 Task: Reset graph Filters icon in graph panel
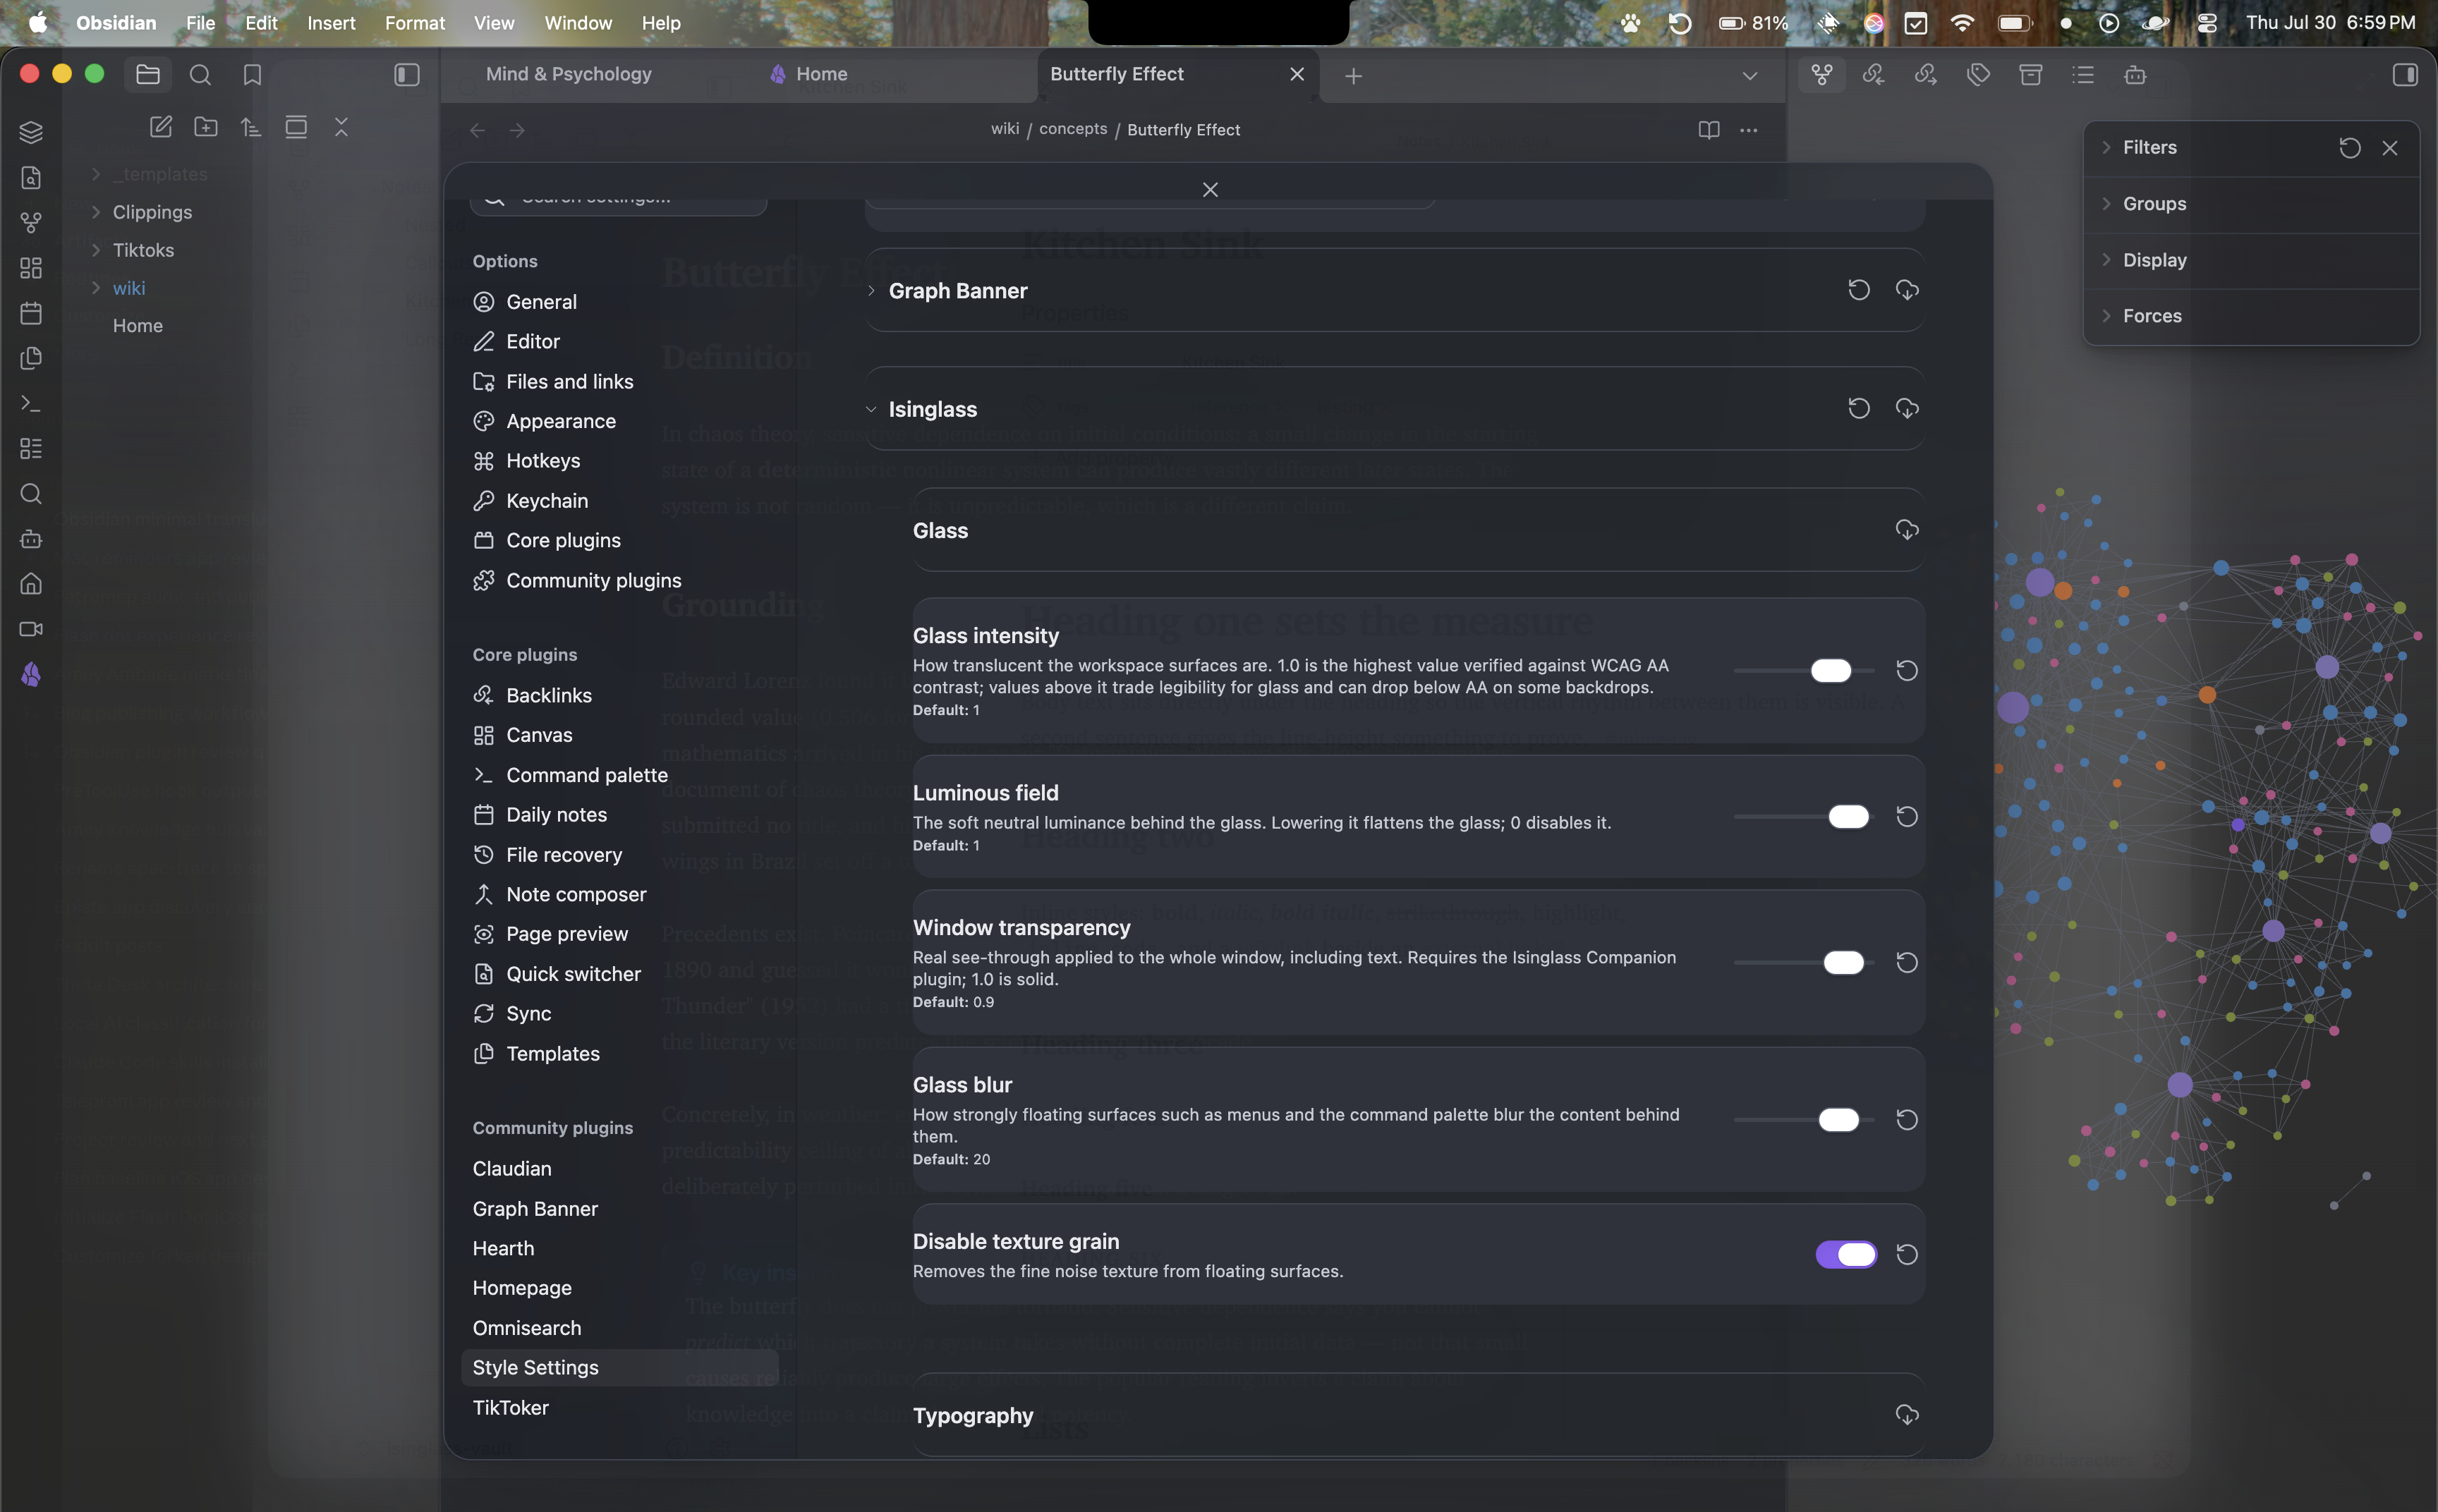[x=2350, y=148]
